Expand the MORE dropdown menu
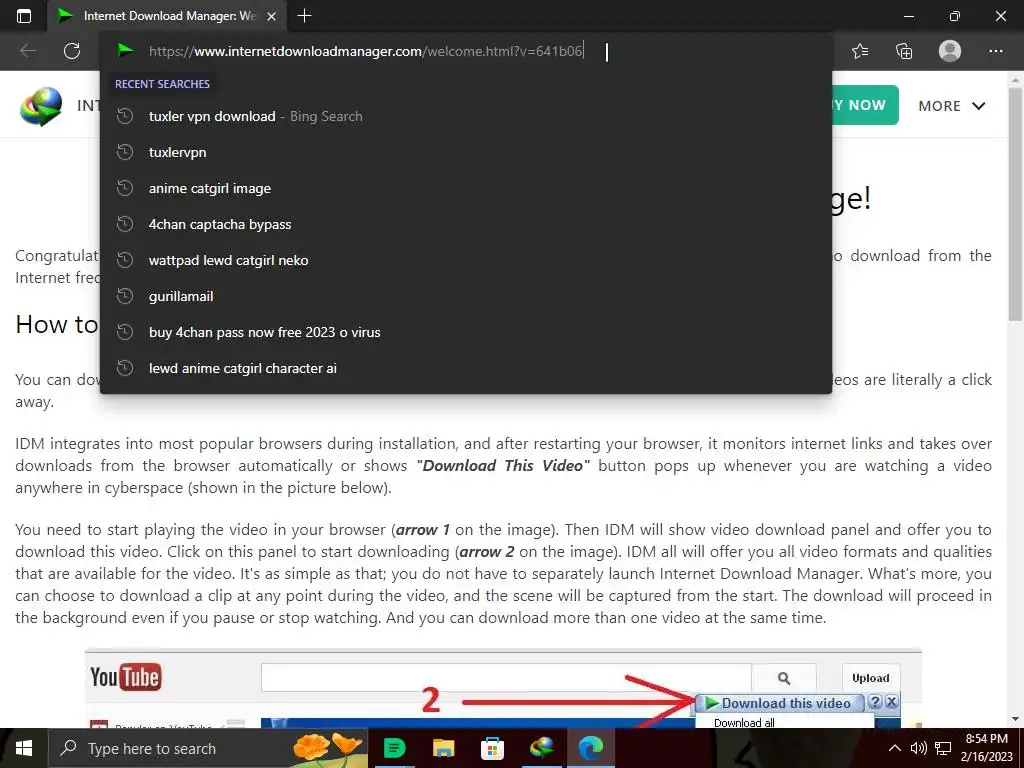The image size is (1024, 768). pos(952,106)
